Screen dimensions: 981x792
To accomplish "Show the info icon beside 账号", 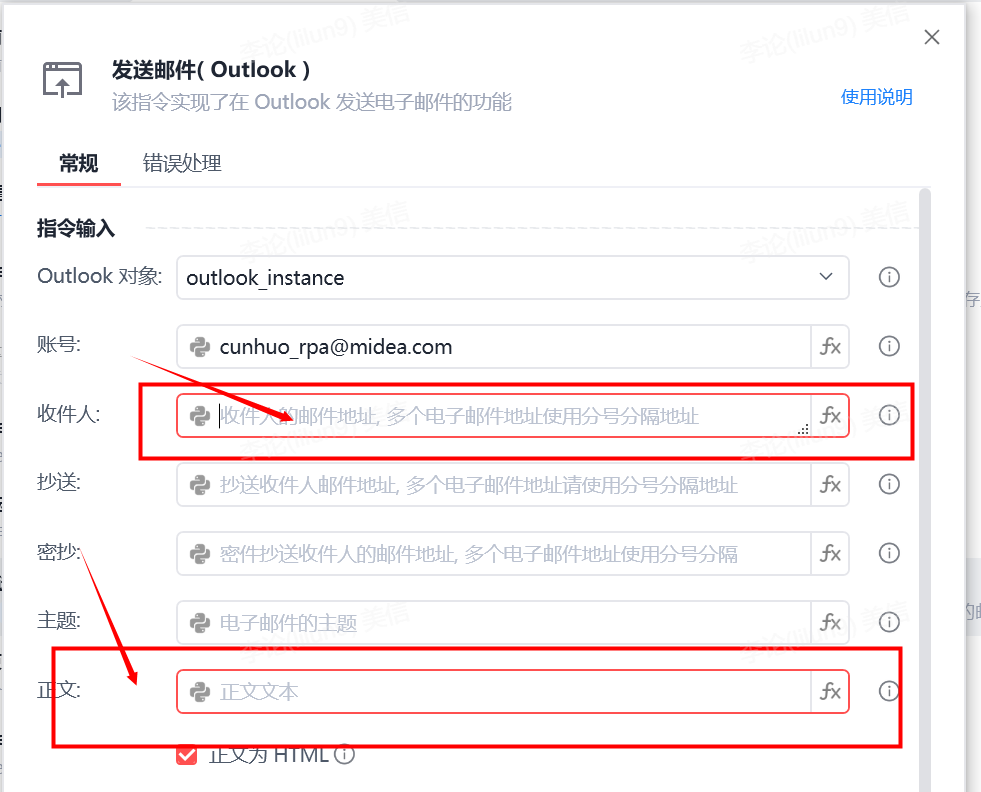I will (889, 346).
